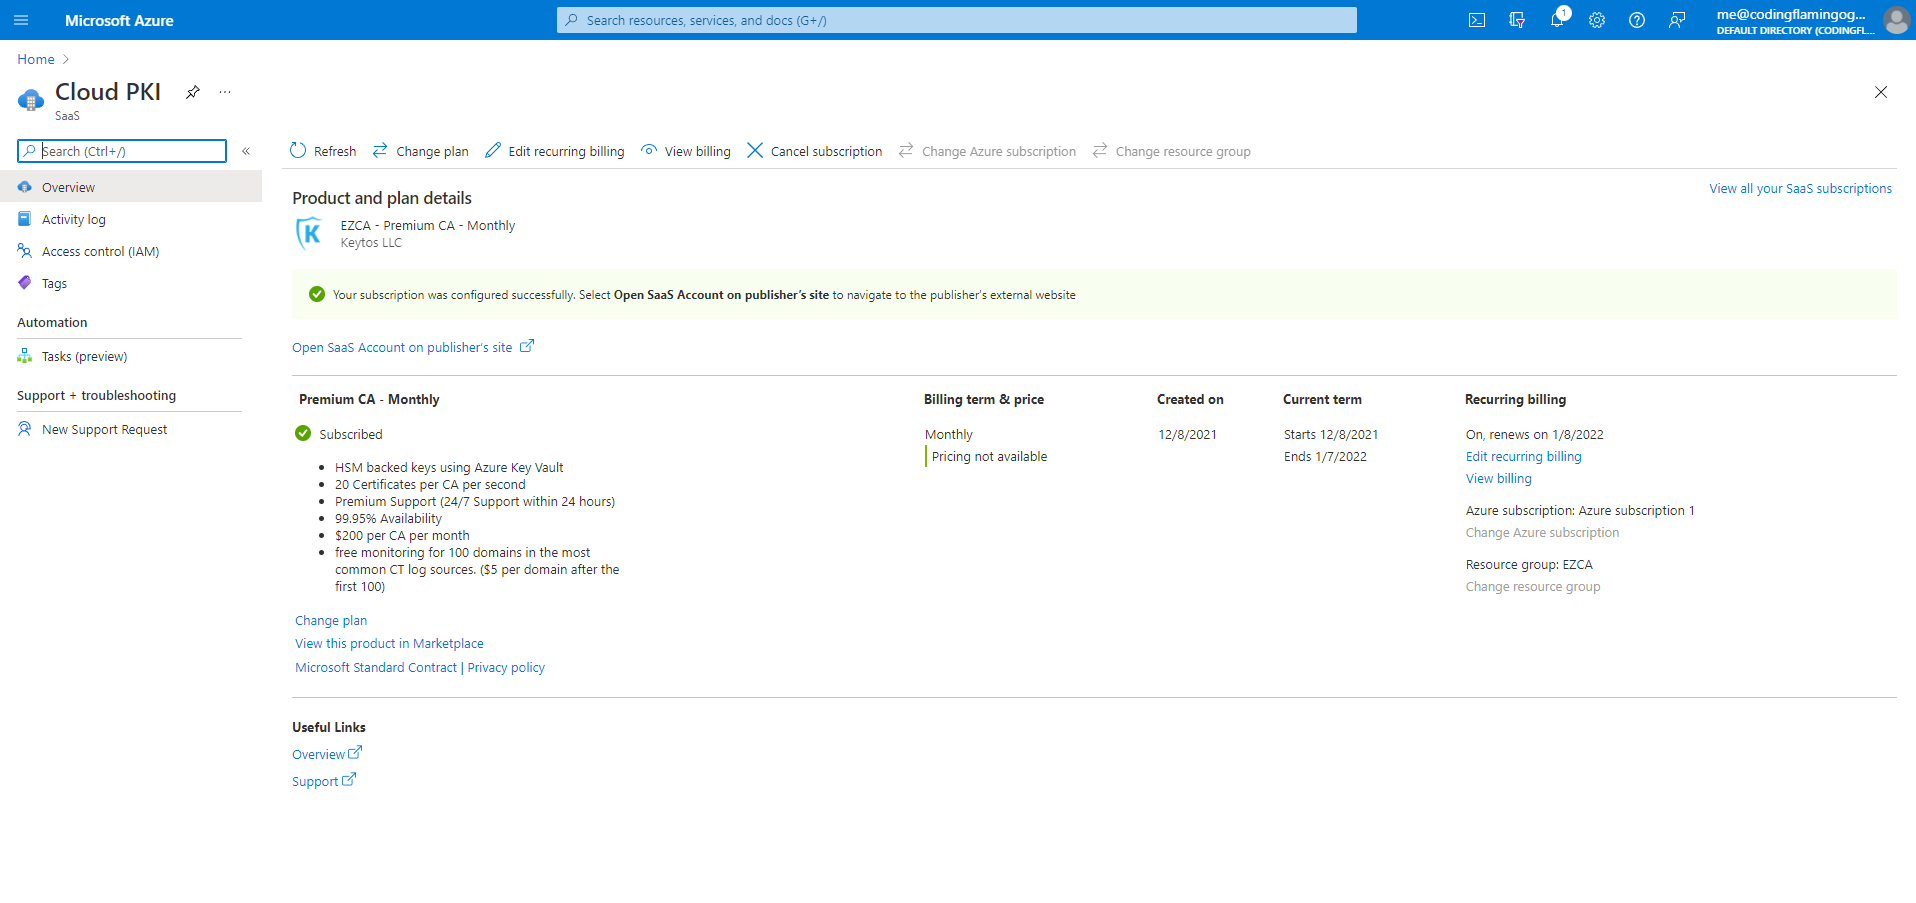Open View all your SaaS subscriptions

[1800, 188]
